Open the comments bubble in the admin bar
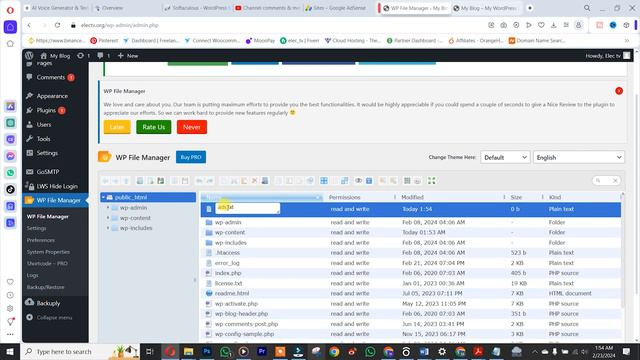Image resolution: width=640 pixels, height=360 pixels. tap(103, 56)
